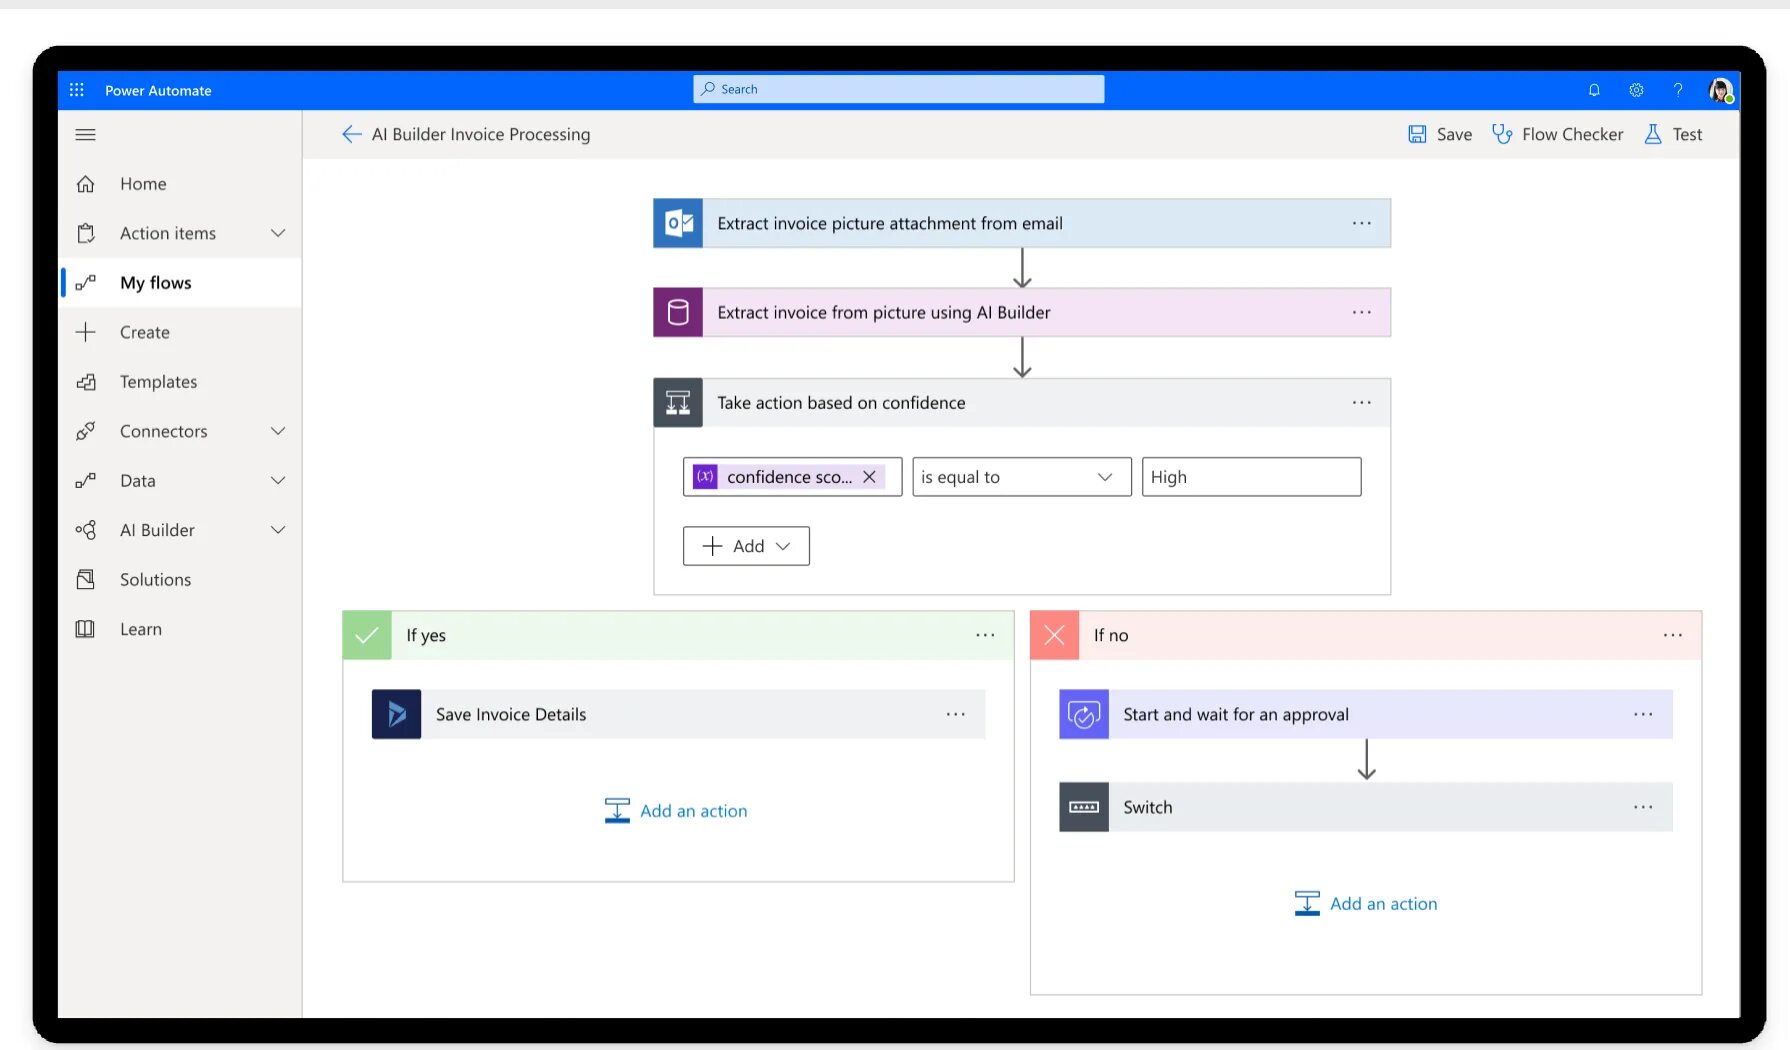Click the AI Builder step purple icon
The width and height of the screenshot is (1790, 1050).
point(678,312)
